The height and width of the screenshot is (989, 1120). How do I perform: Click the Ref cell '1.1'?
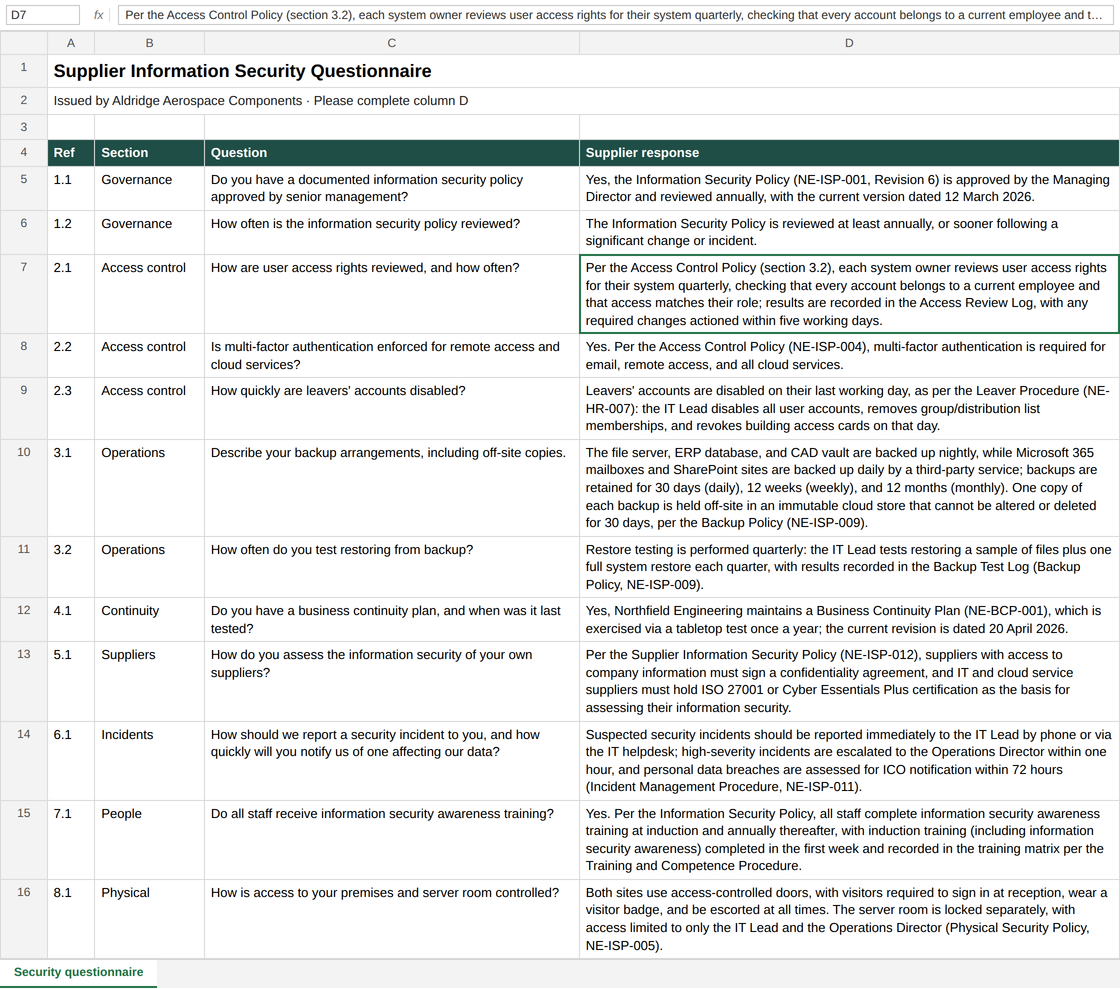(71, 189)
